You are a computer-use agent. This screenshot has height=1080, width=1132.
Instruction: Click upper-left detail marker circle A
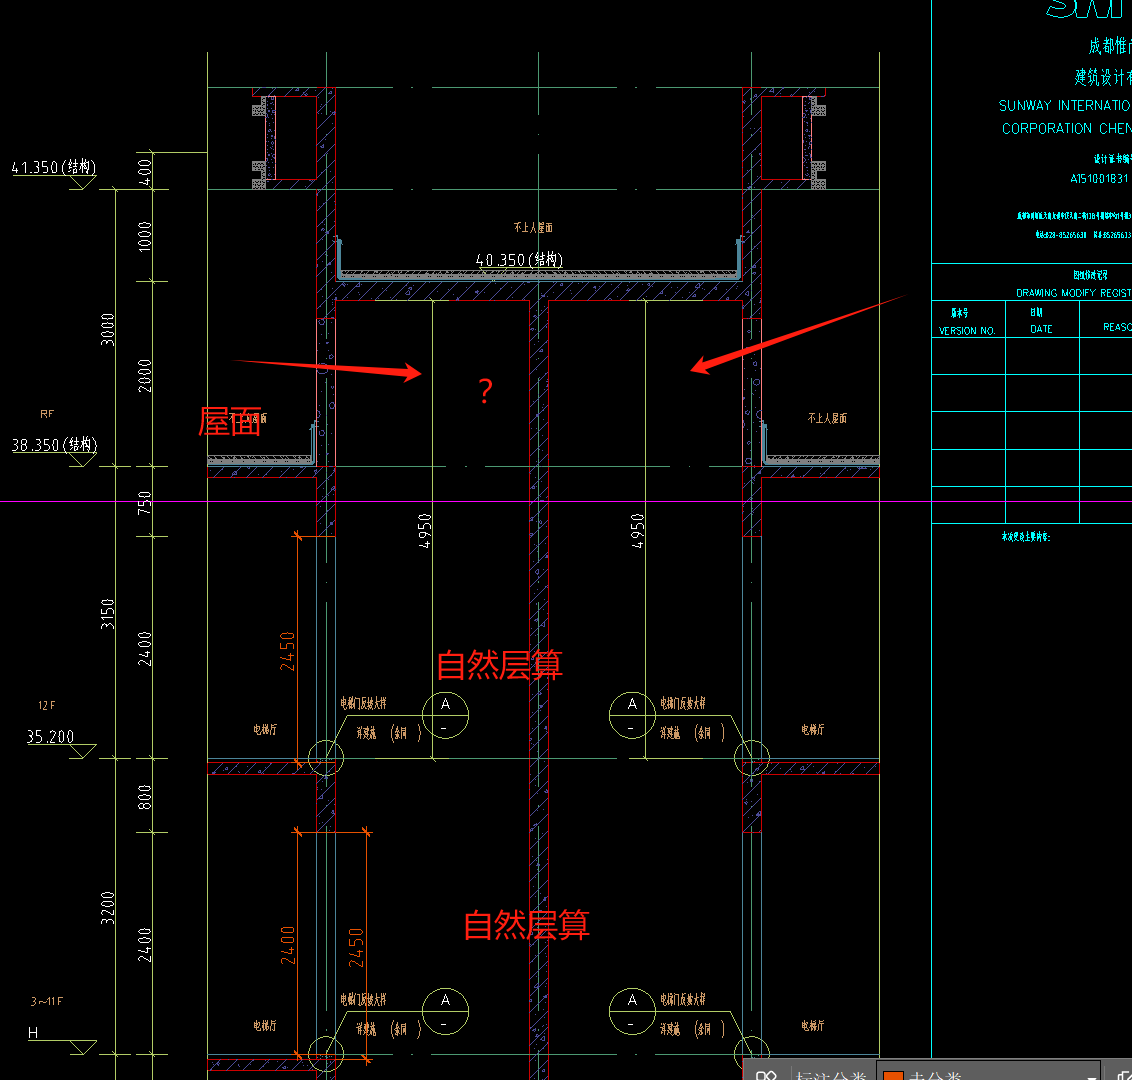(445, 715)
